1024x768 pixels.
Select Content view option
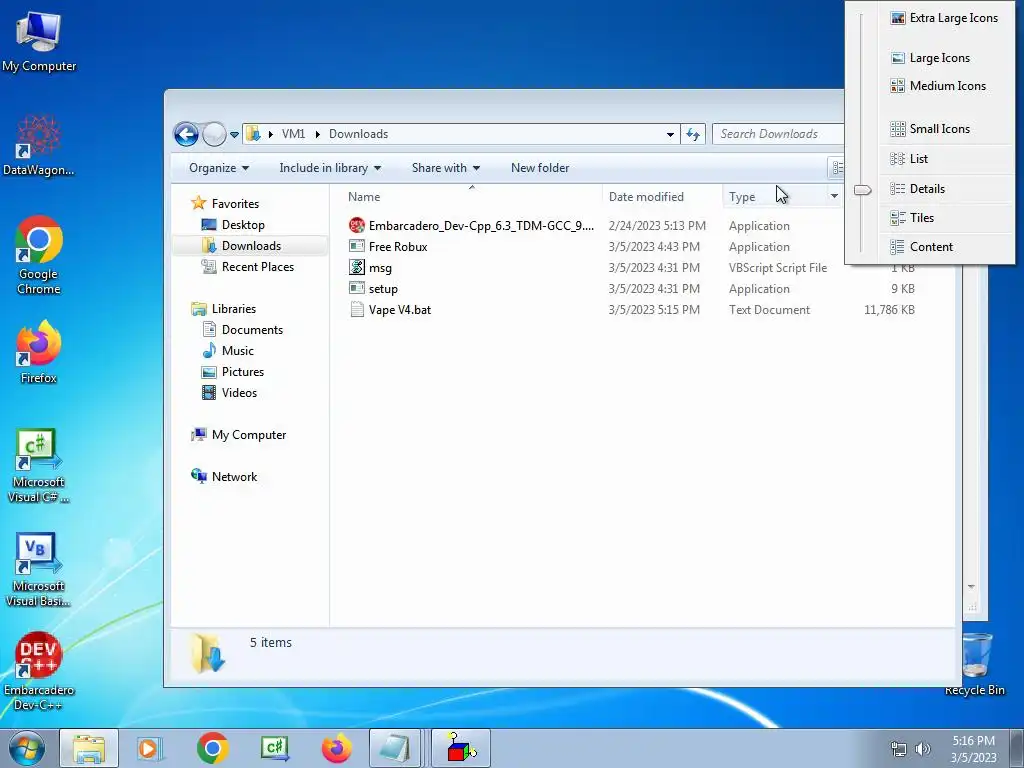tap(921, 247)
